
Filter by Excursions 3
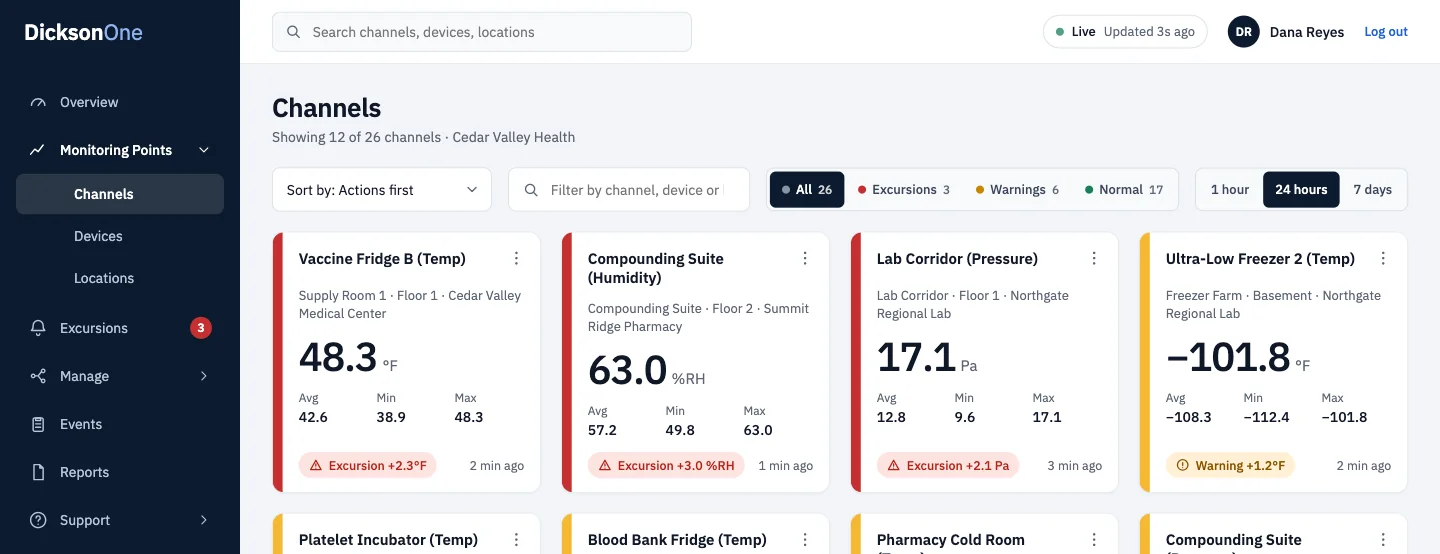click(904, 190)
